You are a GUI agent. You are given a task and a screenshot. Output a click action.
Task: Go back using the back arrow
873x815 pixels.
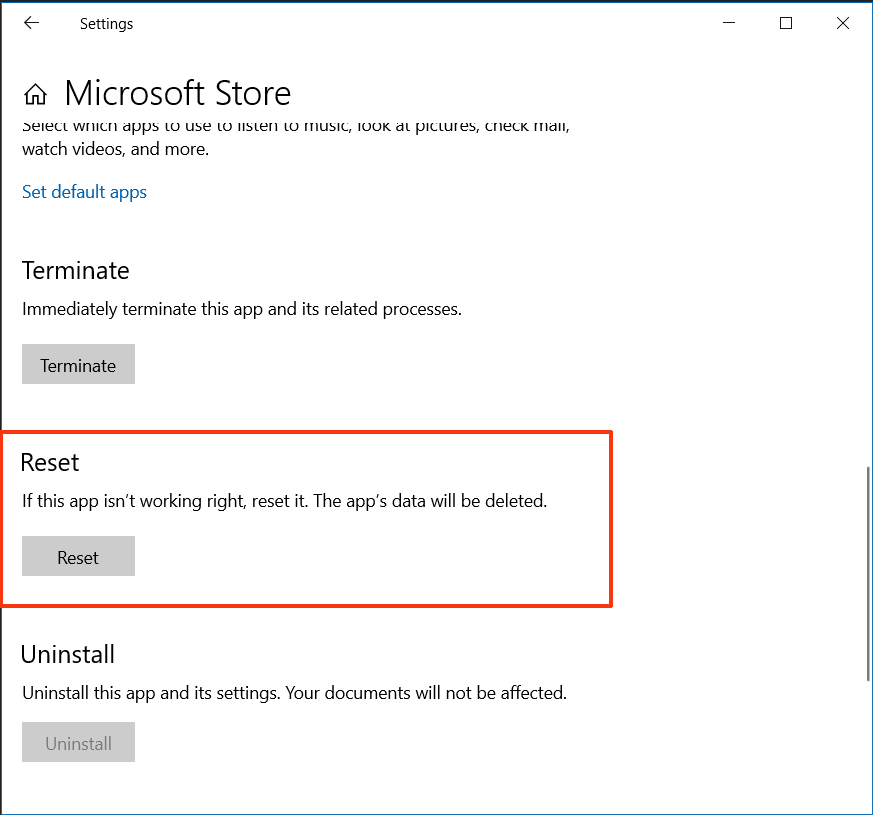(x=31, y=23)
